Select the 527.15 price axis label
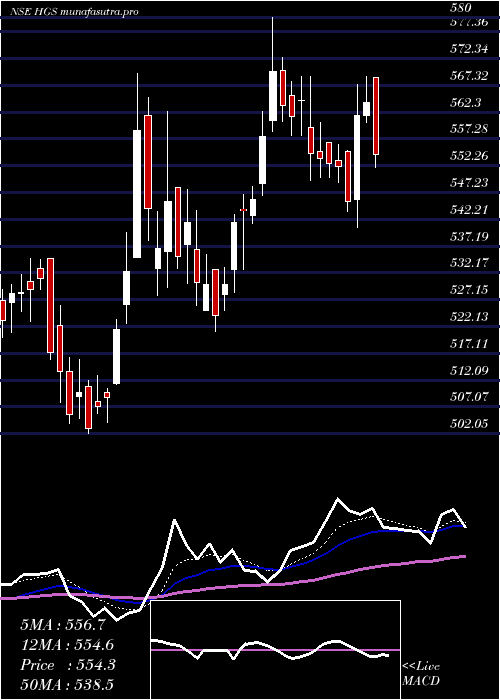Image resolution: width=500 pixels, height=700 pixels. 469,290
